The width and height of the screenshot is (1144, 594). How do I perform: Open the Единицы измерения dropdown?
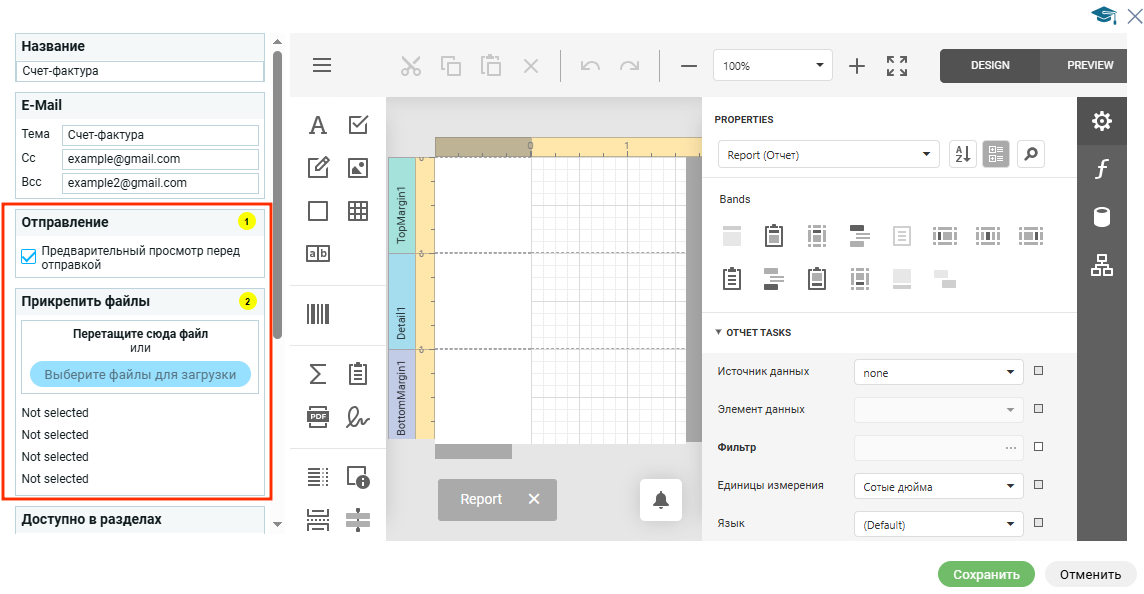point(938,487)
